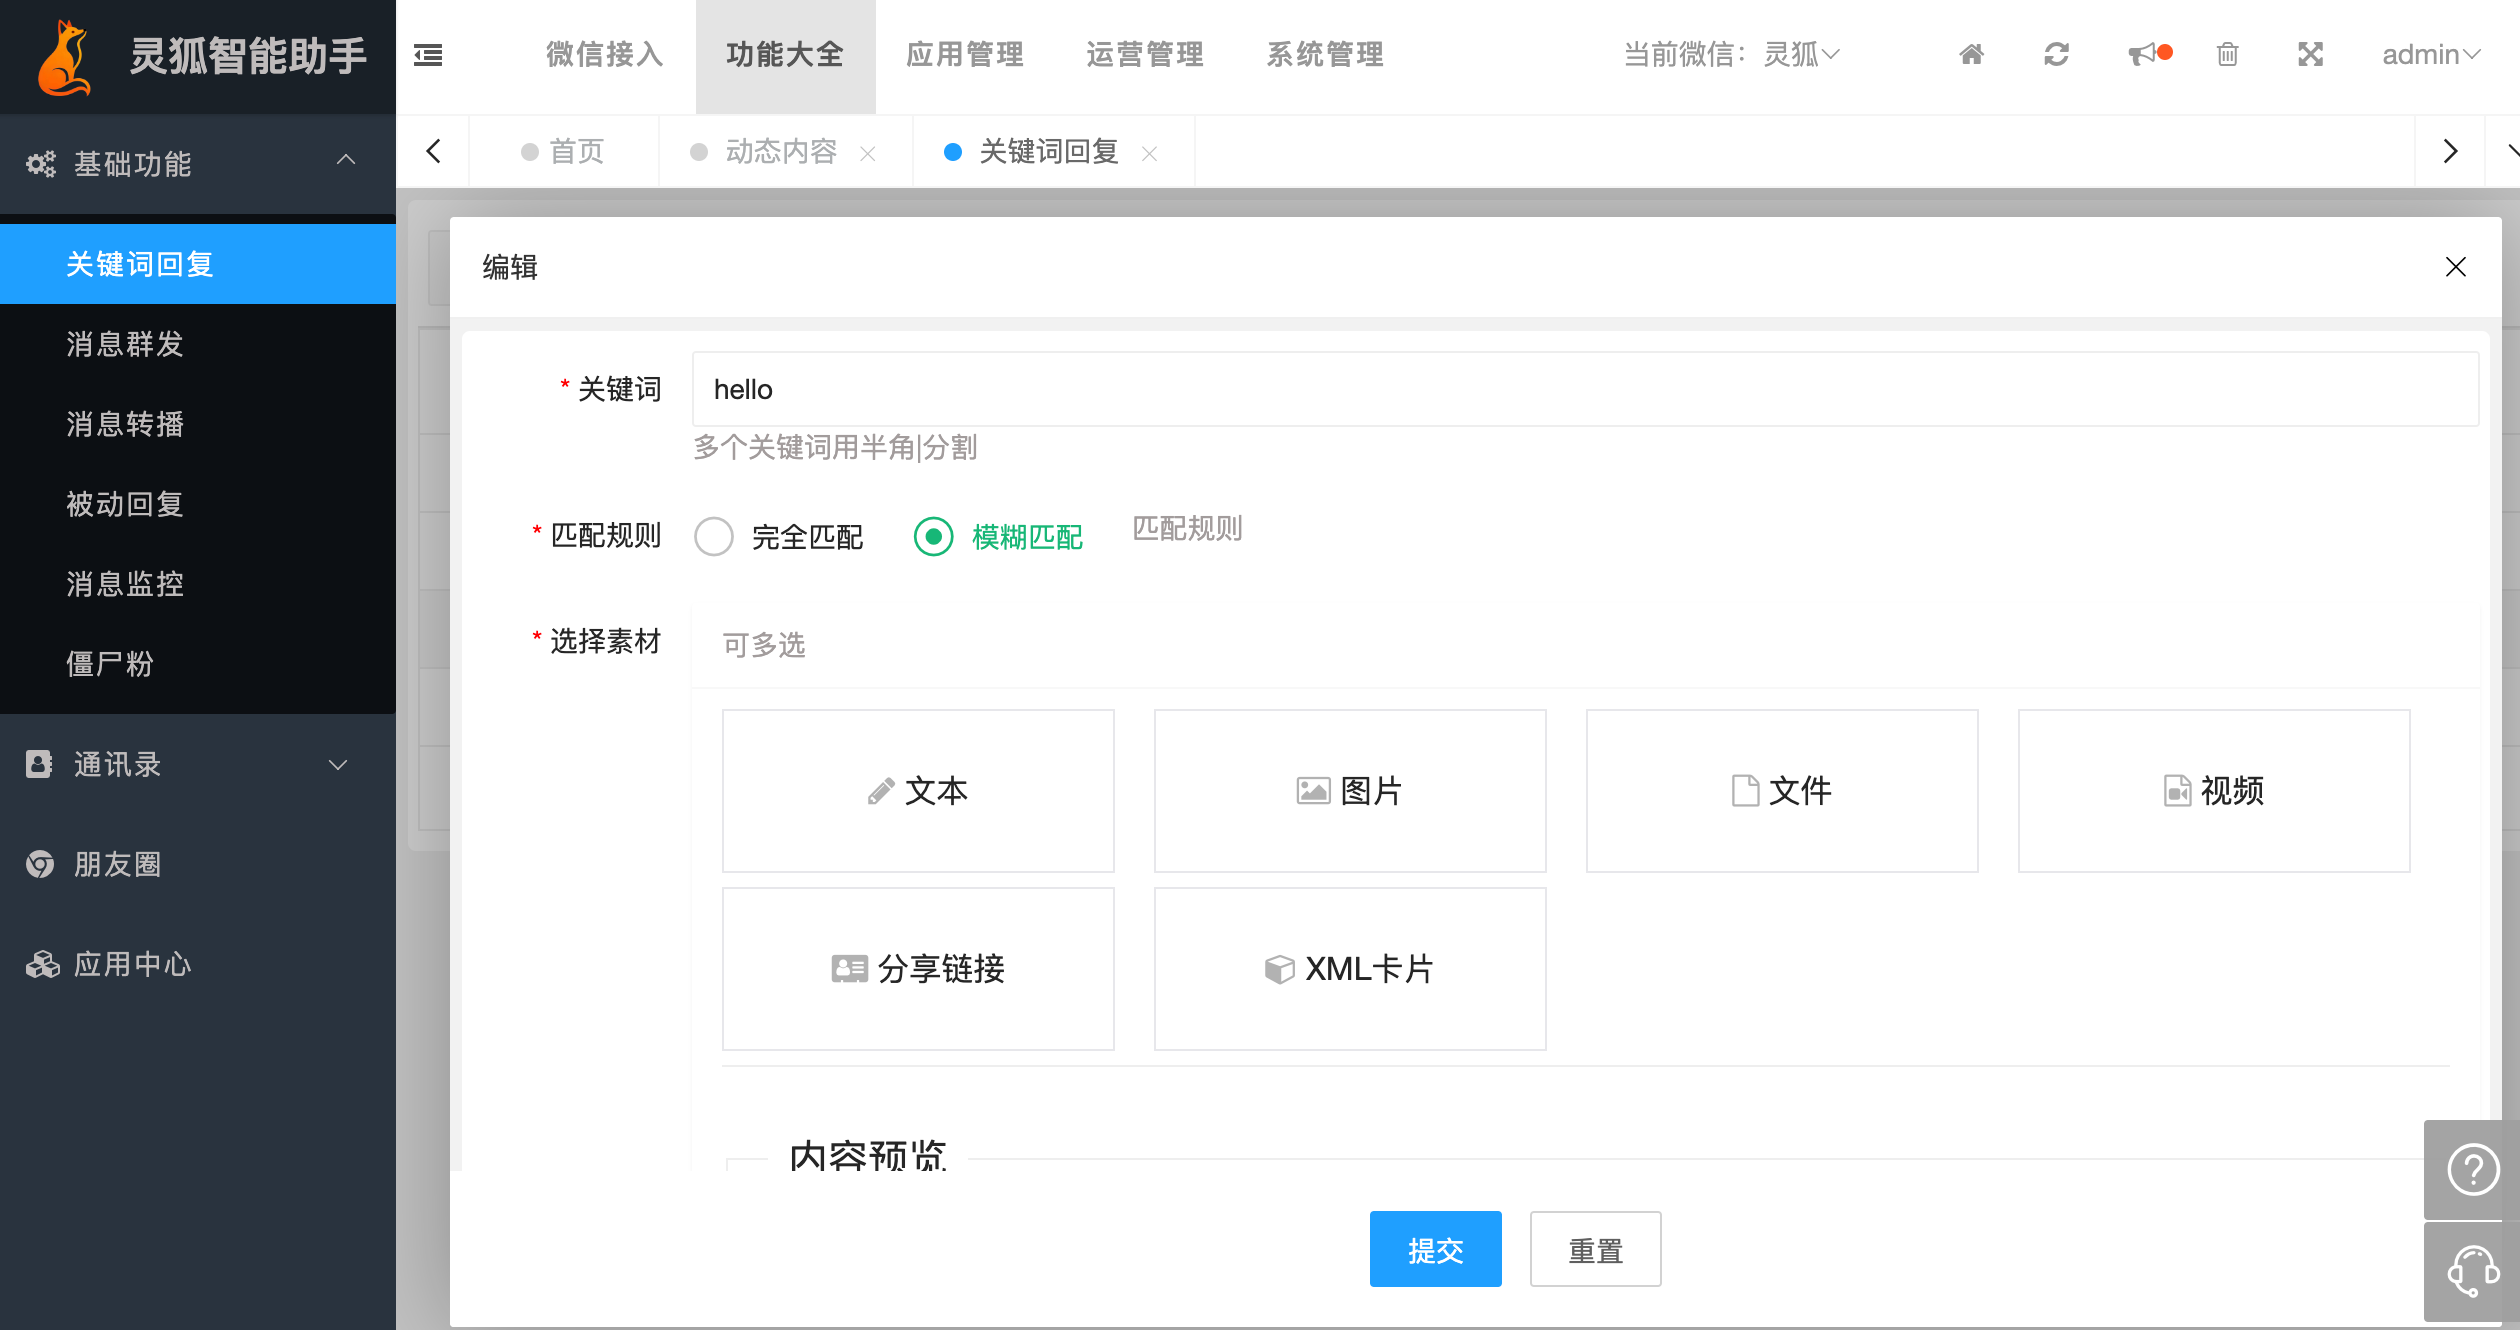Click the headset customer service icon
The height and width of the screenshot is (1330, 2520).
(2473, 1271)
